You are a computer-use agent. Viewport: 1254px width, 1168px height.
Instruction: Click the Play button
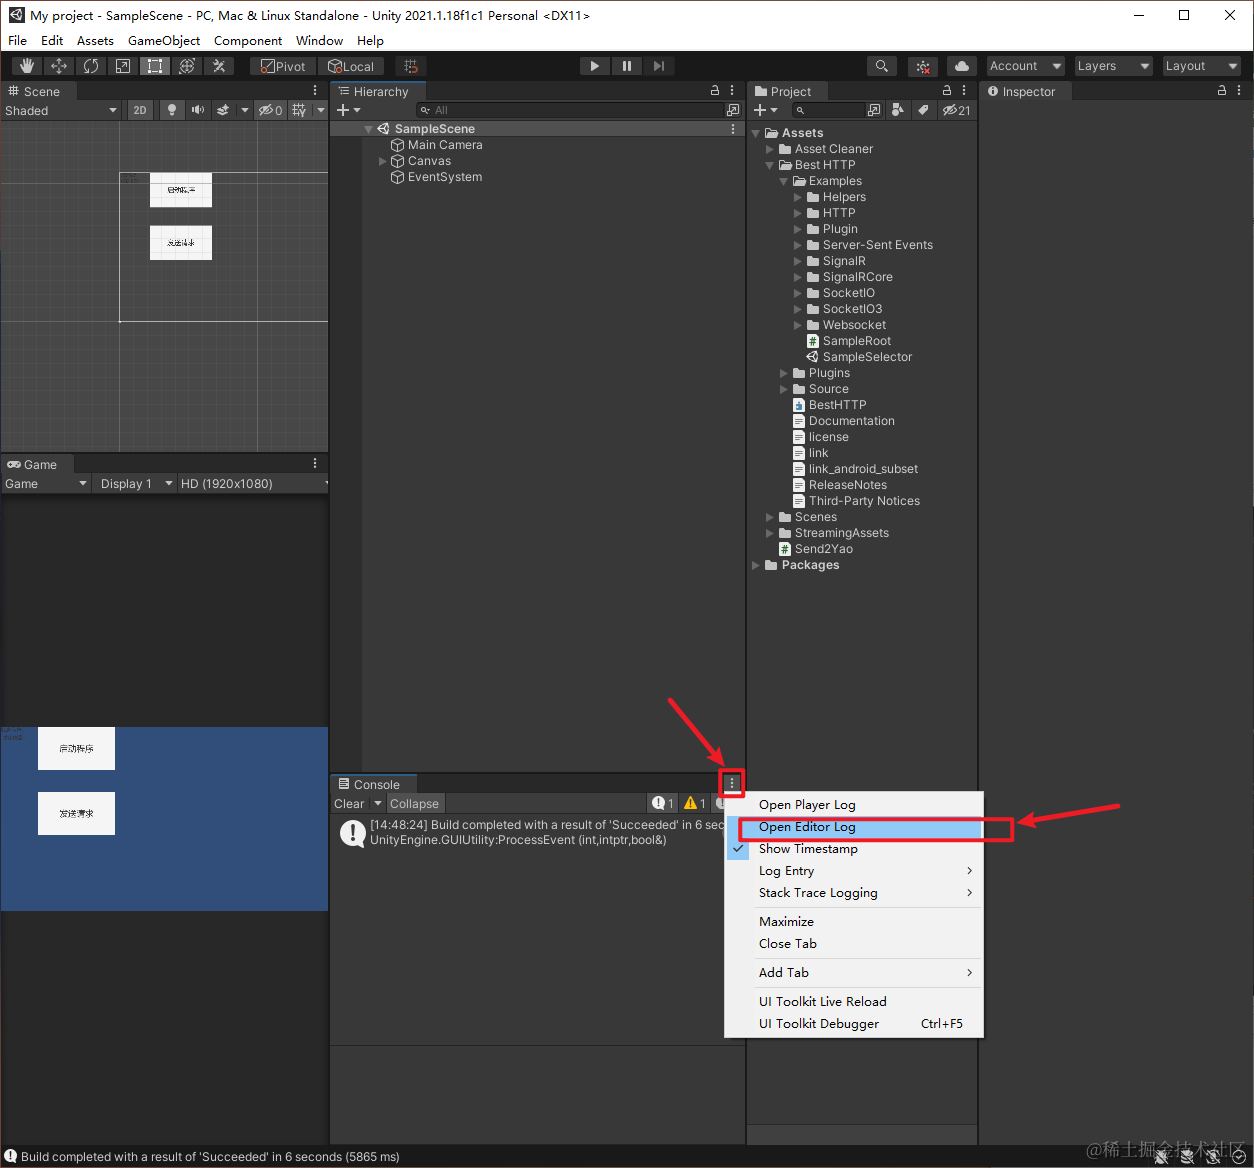[595, 66]
